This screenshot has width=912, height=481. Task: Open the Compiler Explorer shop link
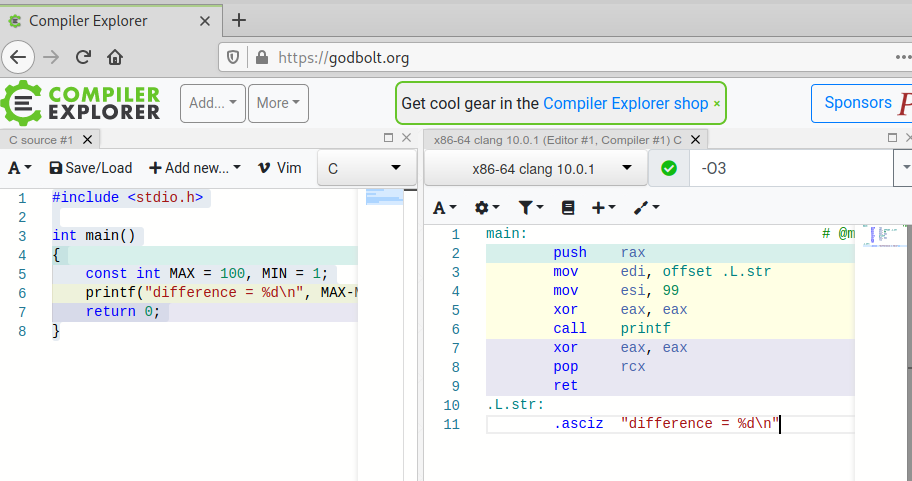point(625,103)
